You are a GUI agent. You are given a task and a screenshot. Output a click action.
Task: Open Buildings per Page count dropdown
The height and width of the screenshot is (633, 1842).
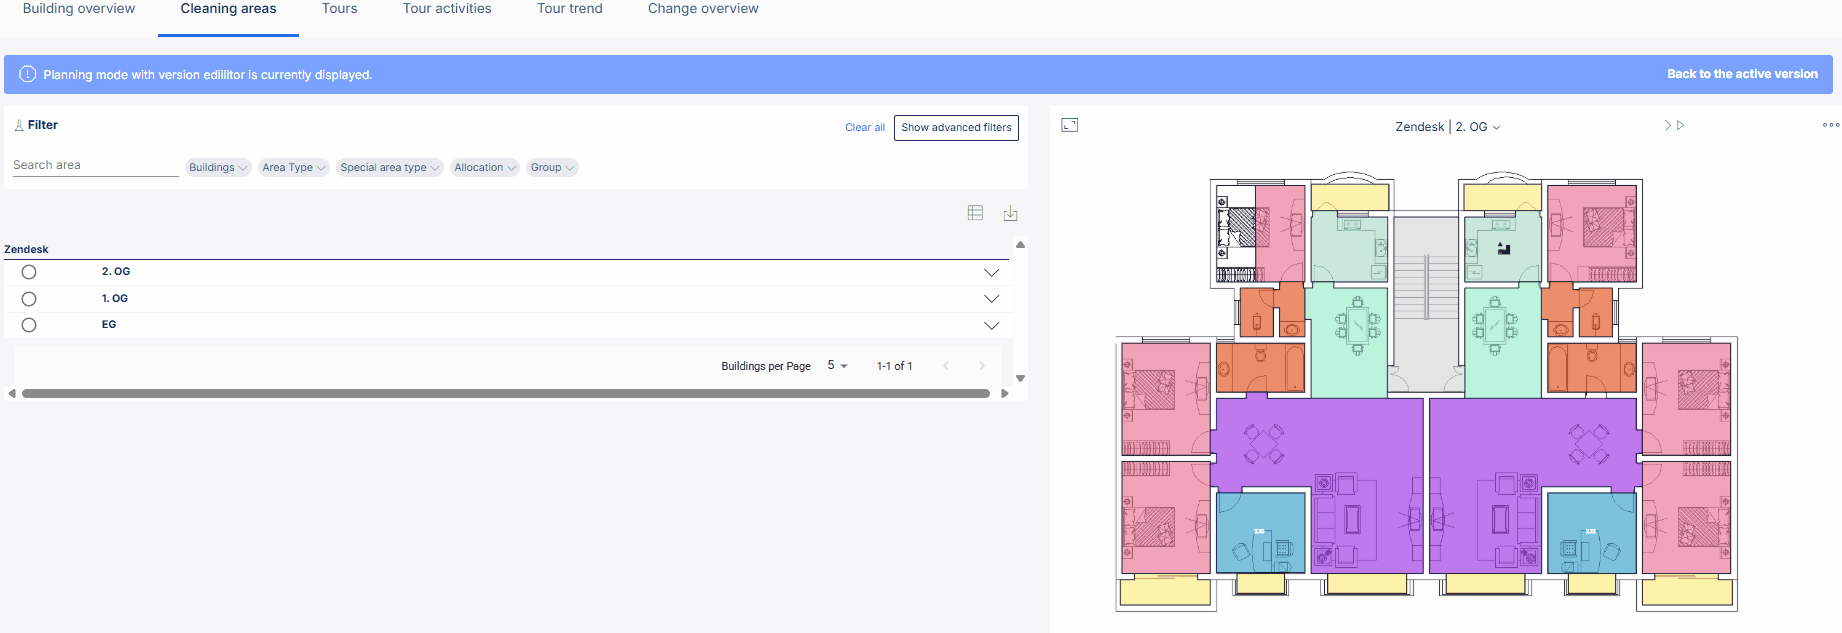pyautogui.click(x=837, y=366)
